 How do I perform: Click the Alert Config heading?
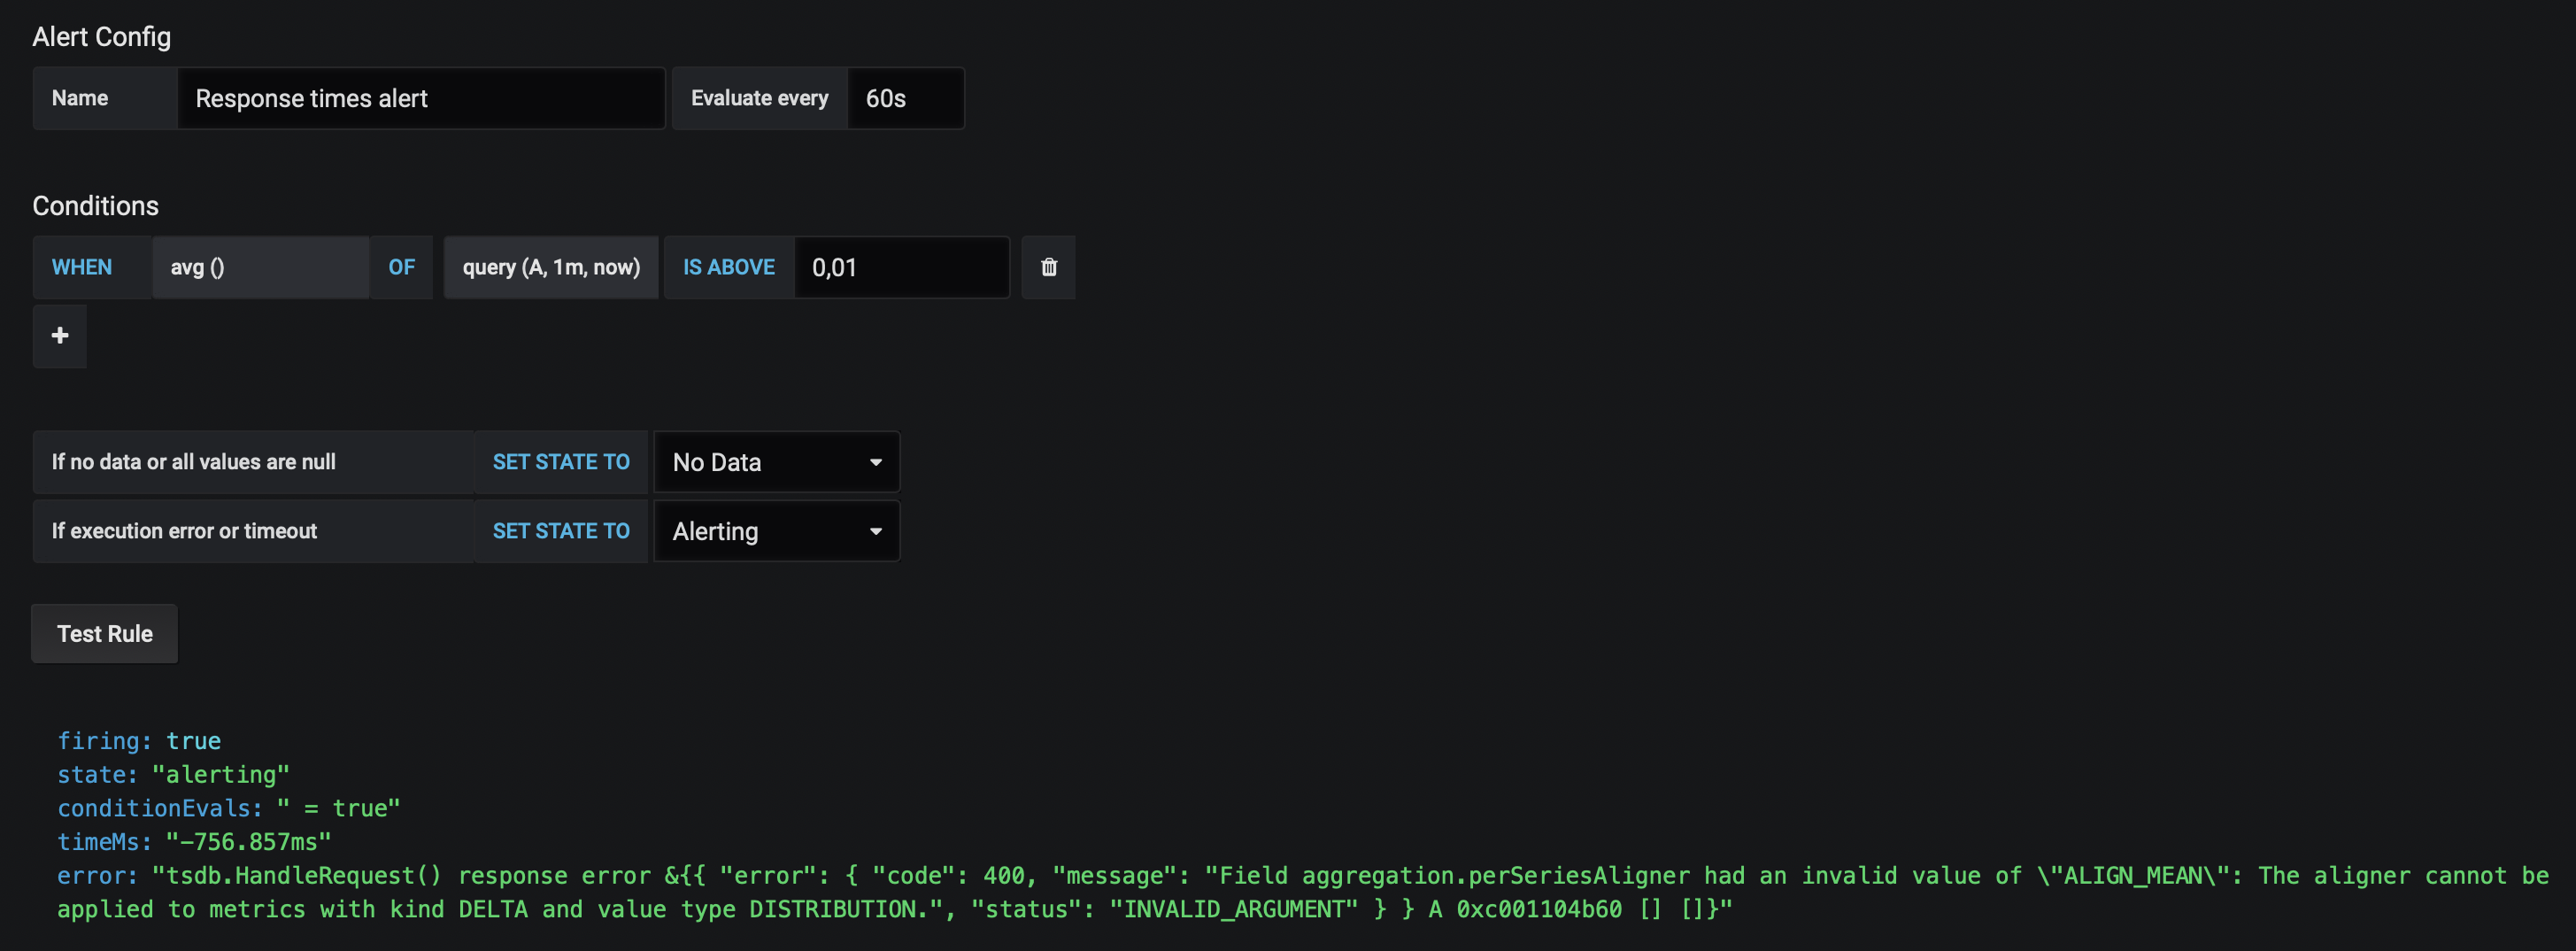coord(101,36)
